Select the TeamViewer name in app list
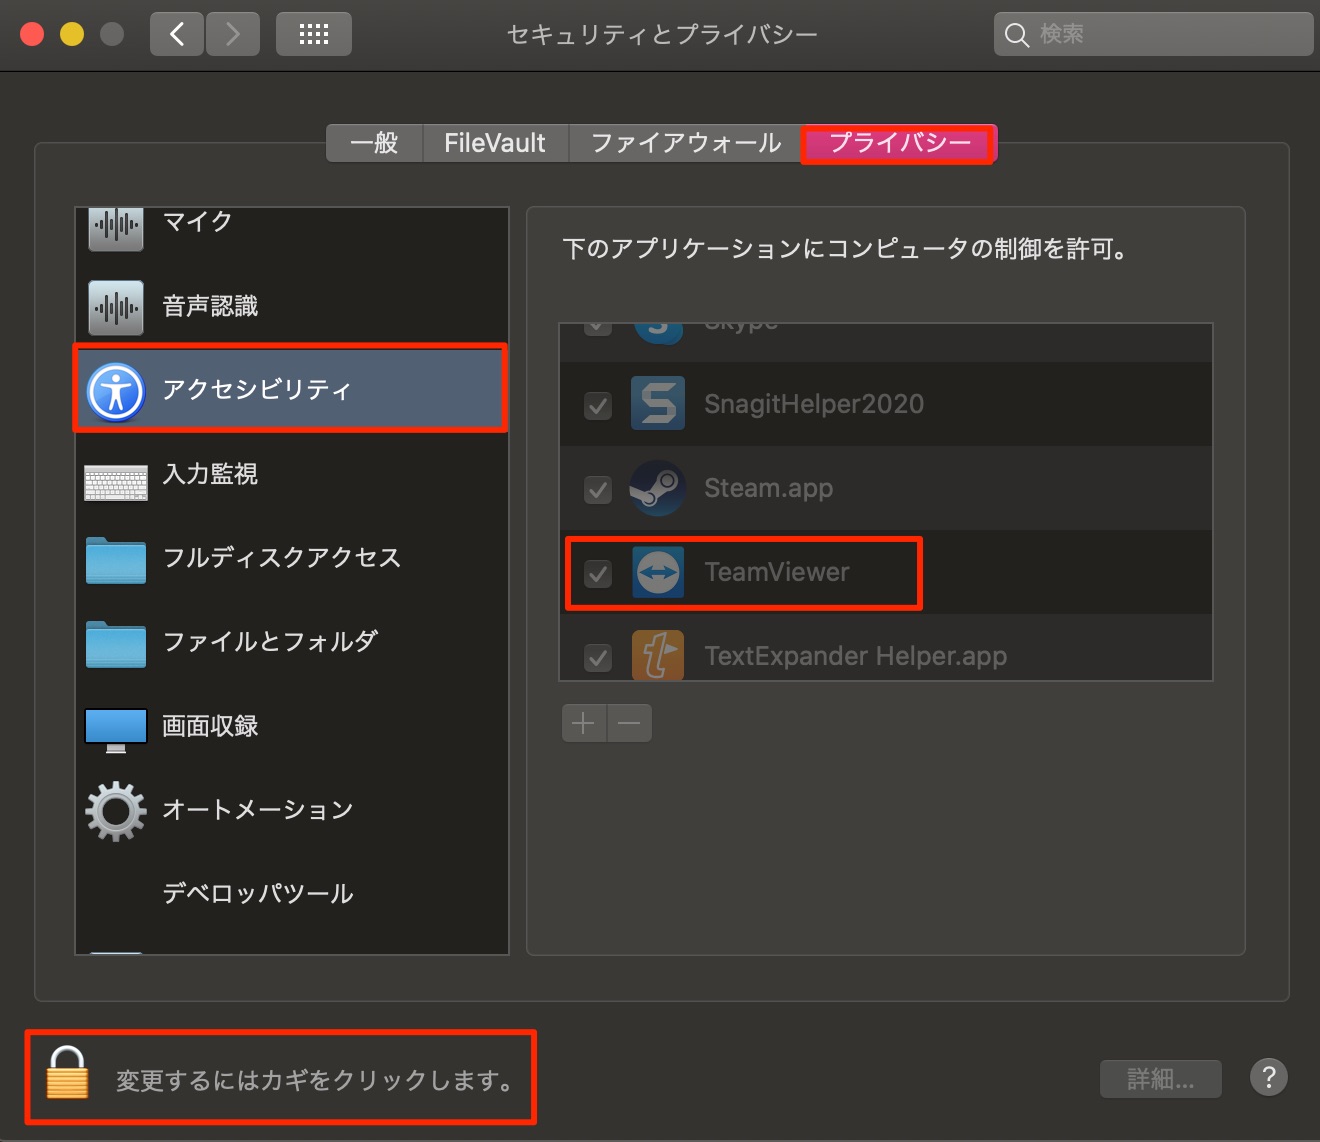The image size is (1320, 1142). (x=777, y=572)
